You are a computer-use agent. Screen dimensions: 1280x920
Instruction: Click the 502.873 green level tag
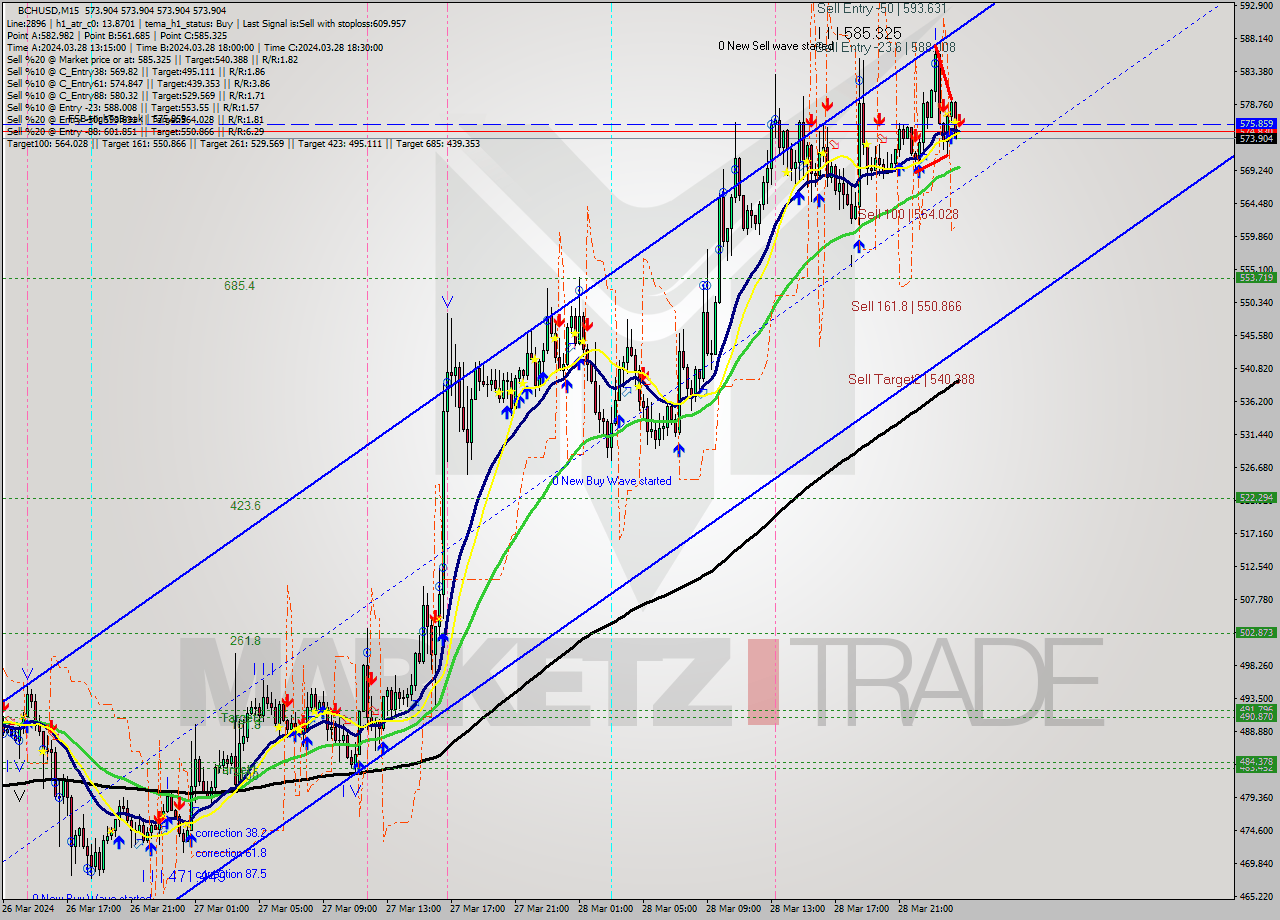coord(1256,632)
